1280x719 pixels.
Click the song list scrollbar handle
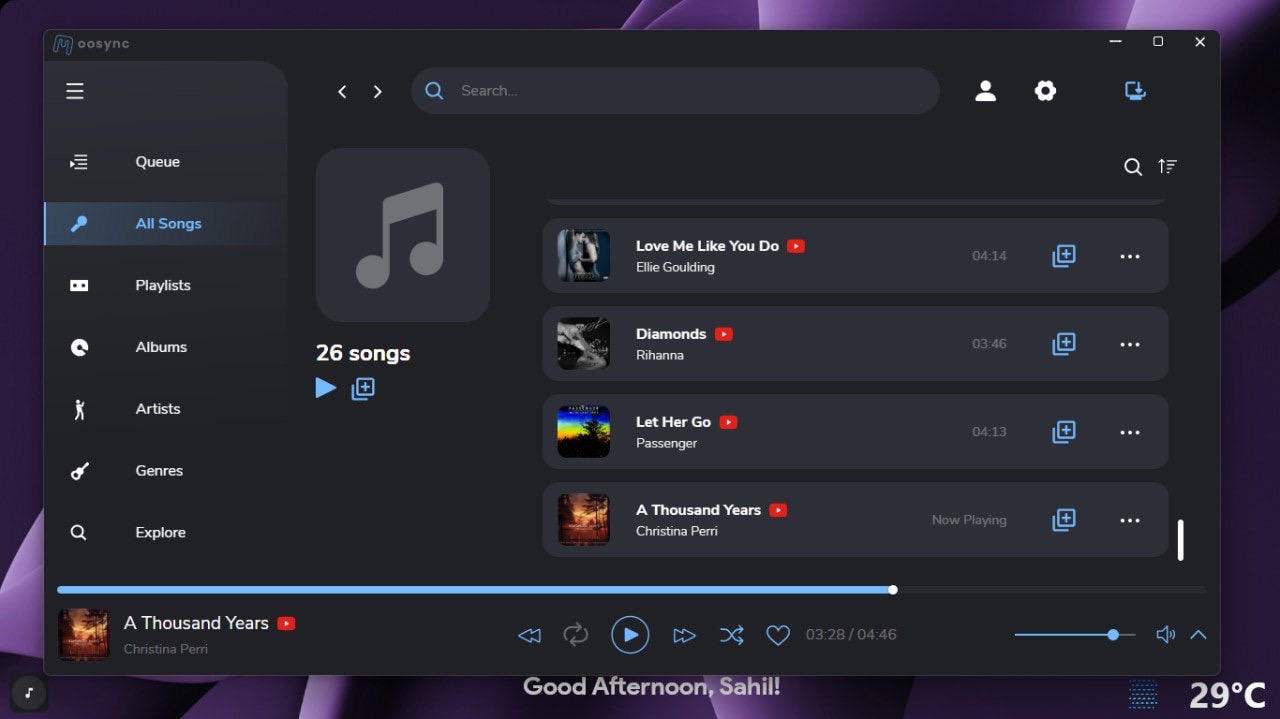pos(1180,540)
